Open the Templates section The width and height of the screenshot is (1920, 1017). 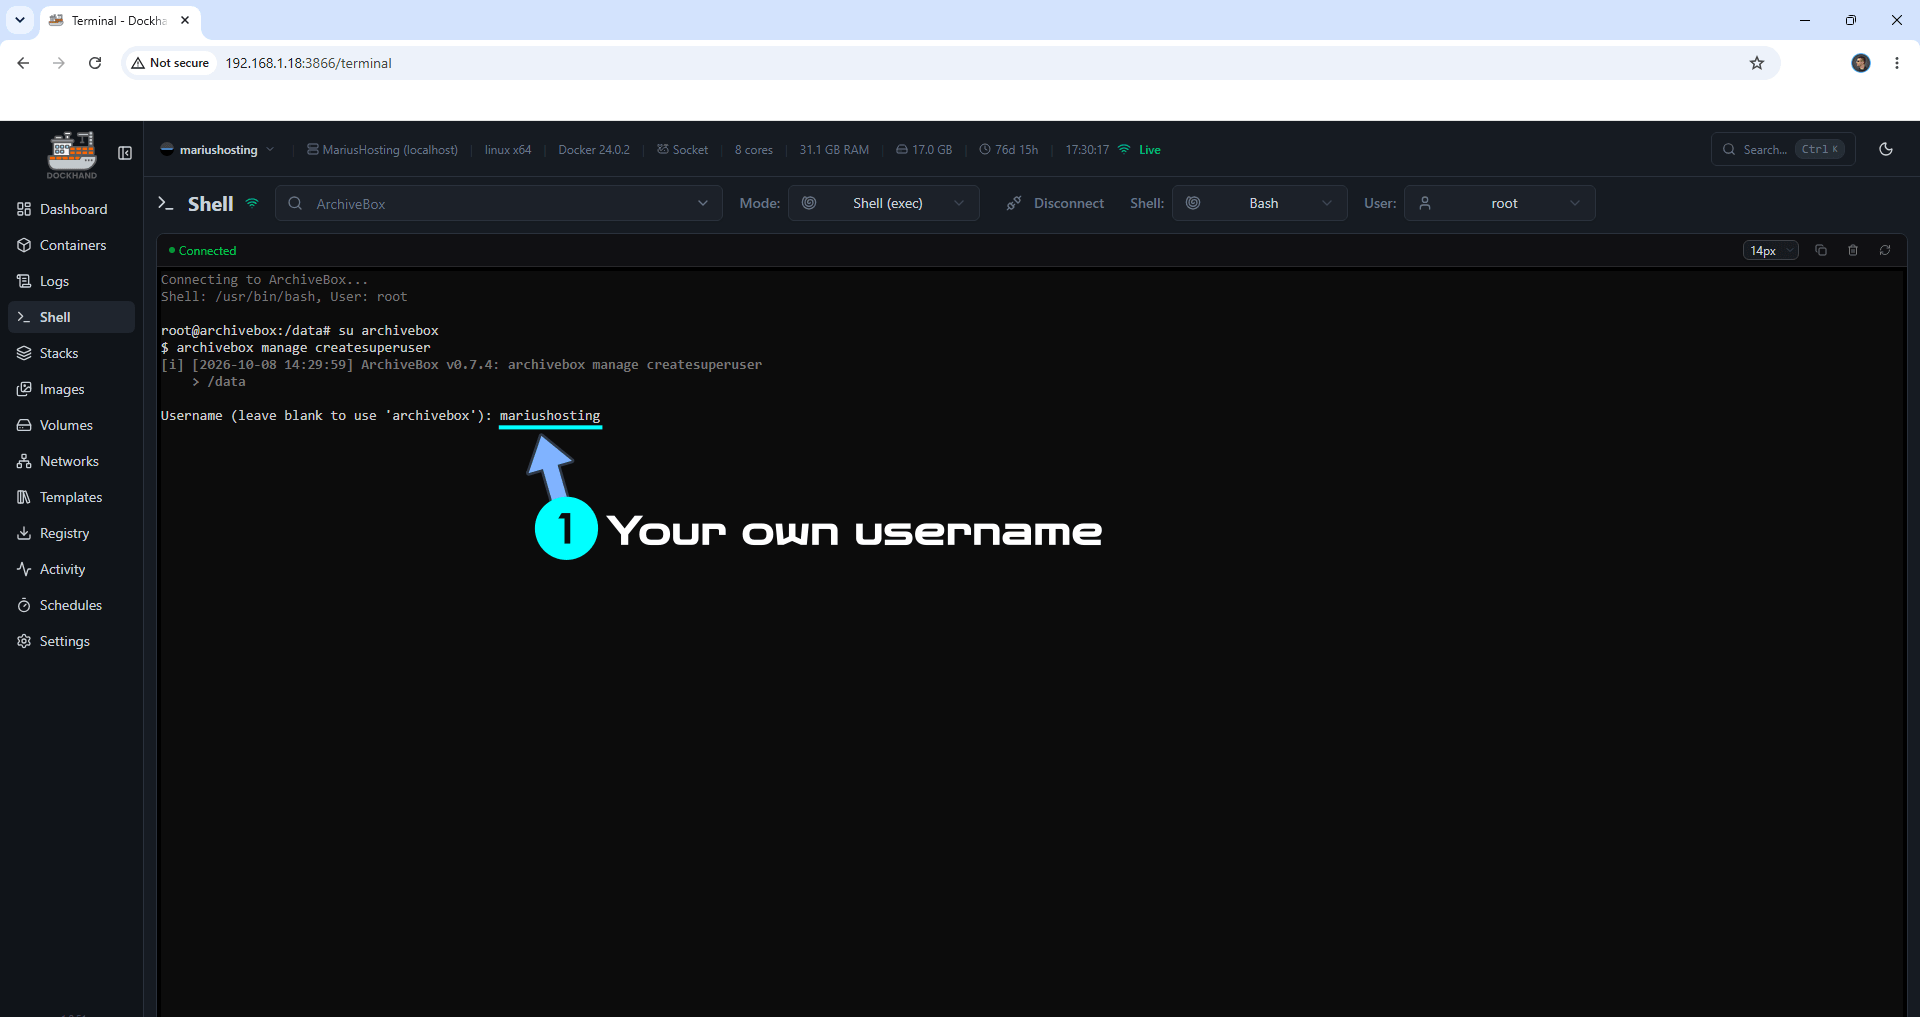coord(71,497)
